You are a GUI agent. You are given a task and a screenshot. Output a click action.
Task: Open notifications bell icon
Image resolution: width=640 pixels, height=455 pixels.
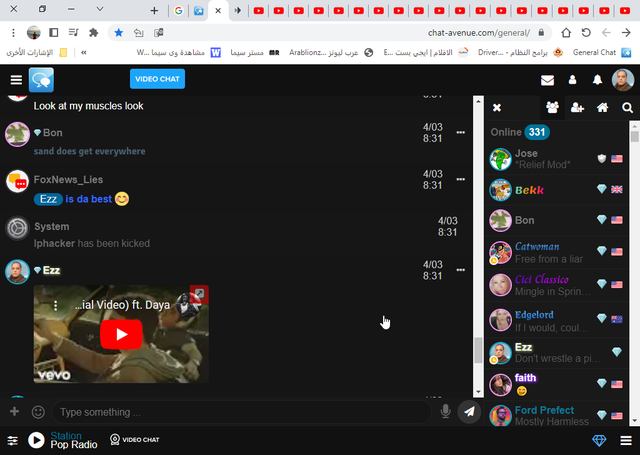point(597,80)
